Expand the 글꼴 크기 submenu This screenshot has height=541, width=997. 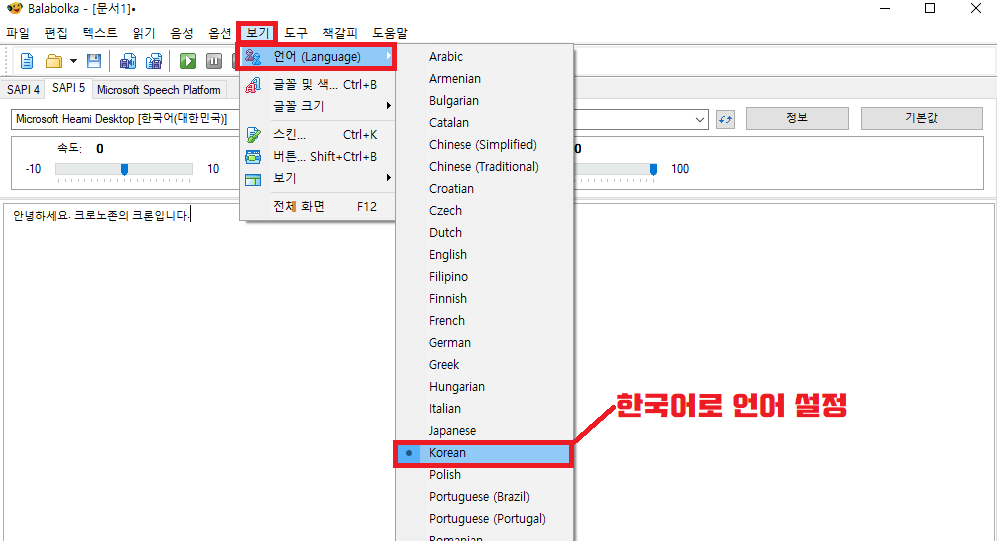click(x=317, y=106)
